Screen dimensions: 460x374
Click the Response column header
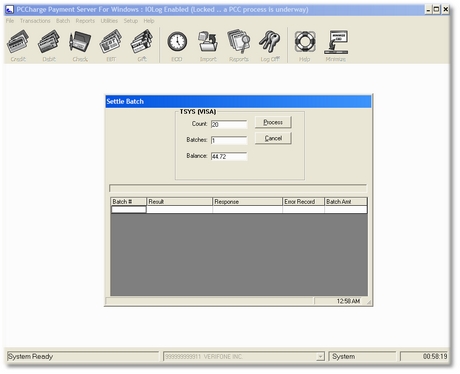coord(247,202)
